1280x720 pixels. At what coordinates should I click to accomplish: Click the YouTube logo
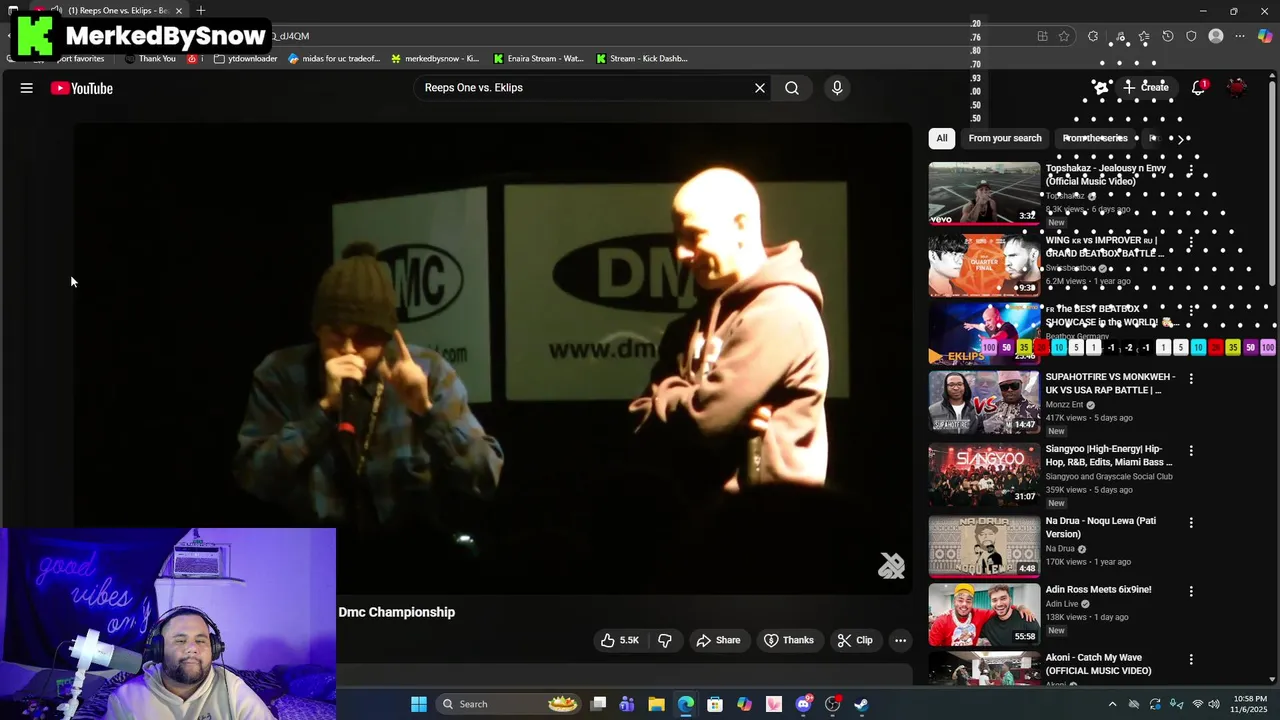[x=82, y=88]
